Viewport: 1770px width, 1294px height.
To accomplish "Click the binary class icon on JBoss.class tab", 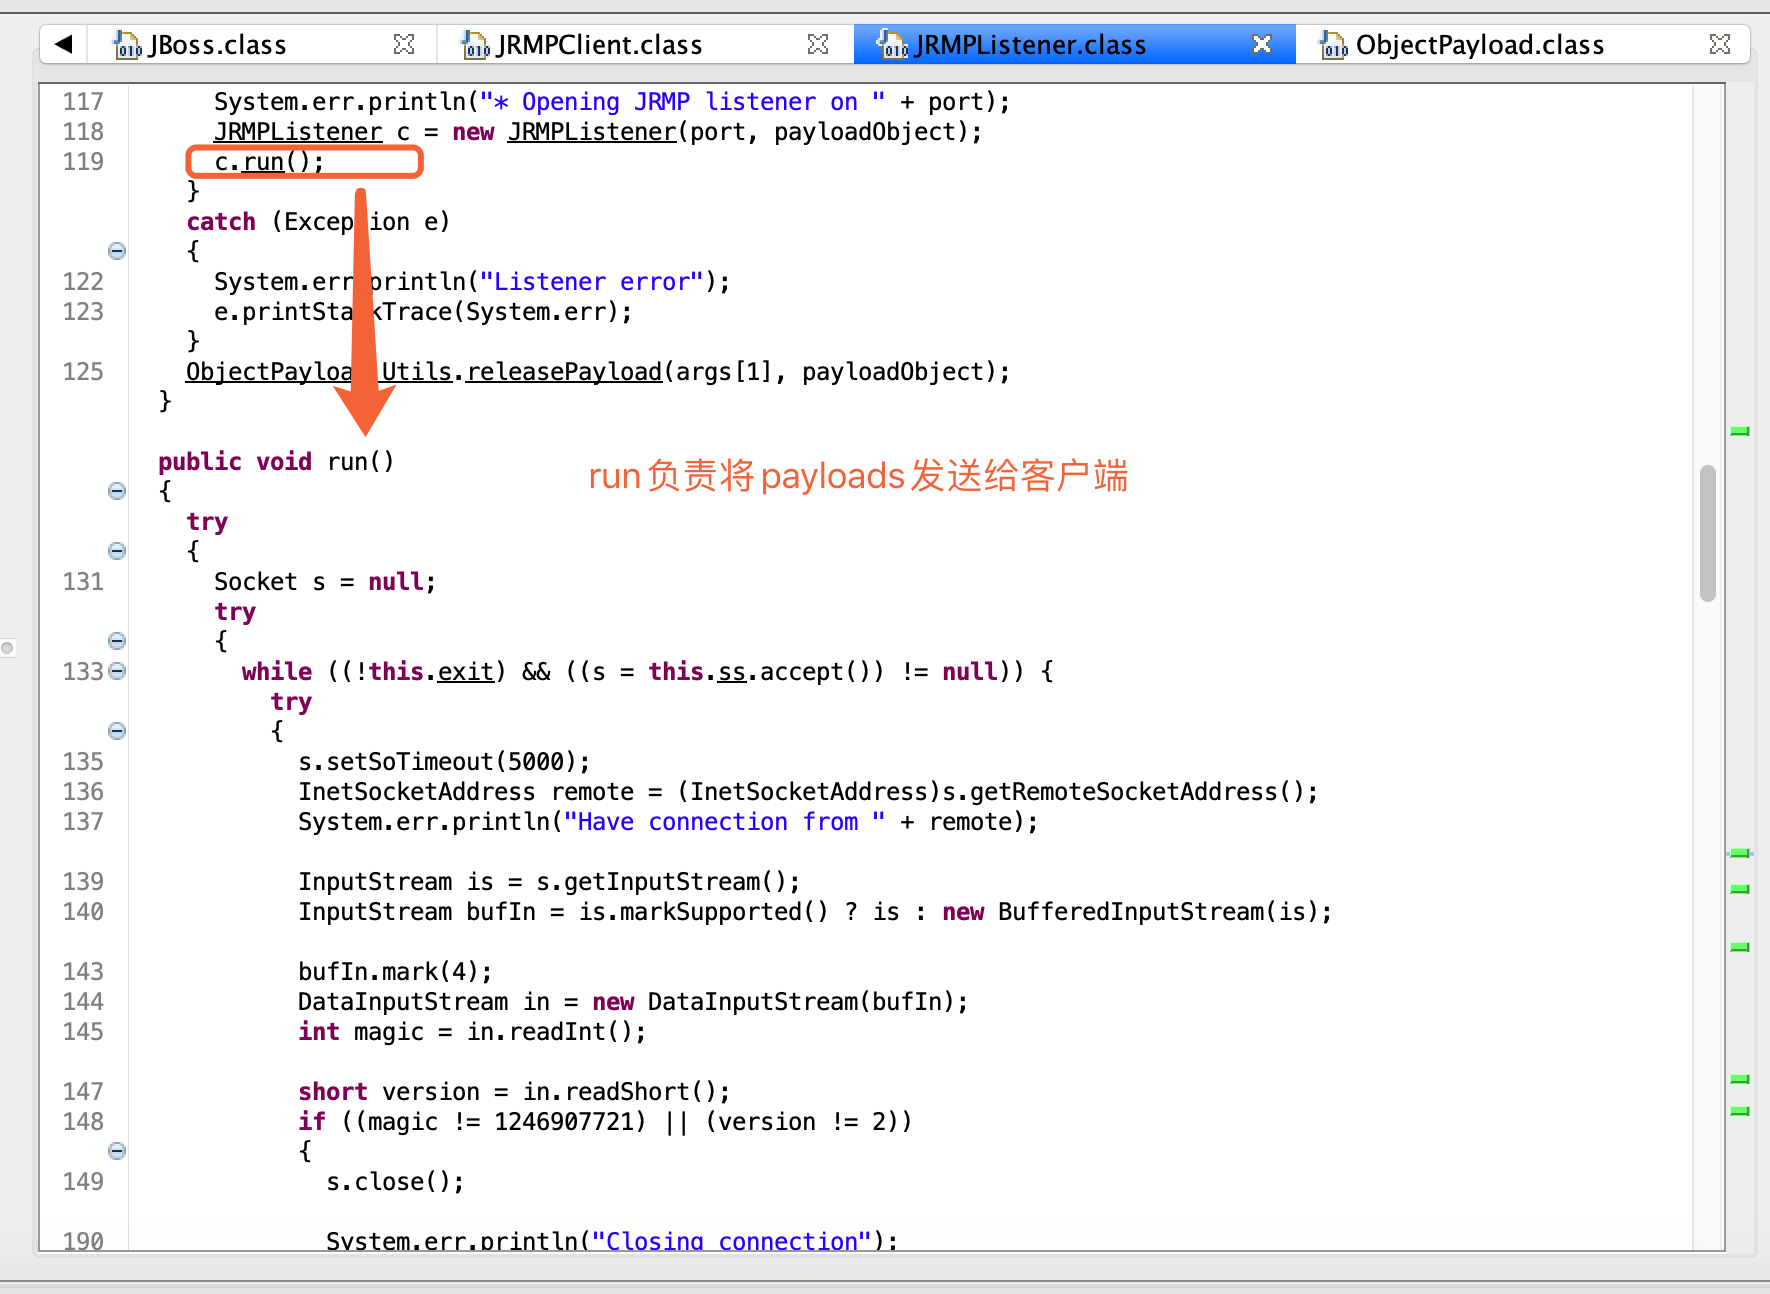I will coord(126,44).
